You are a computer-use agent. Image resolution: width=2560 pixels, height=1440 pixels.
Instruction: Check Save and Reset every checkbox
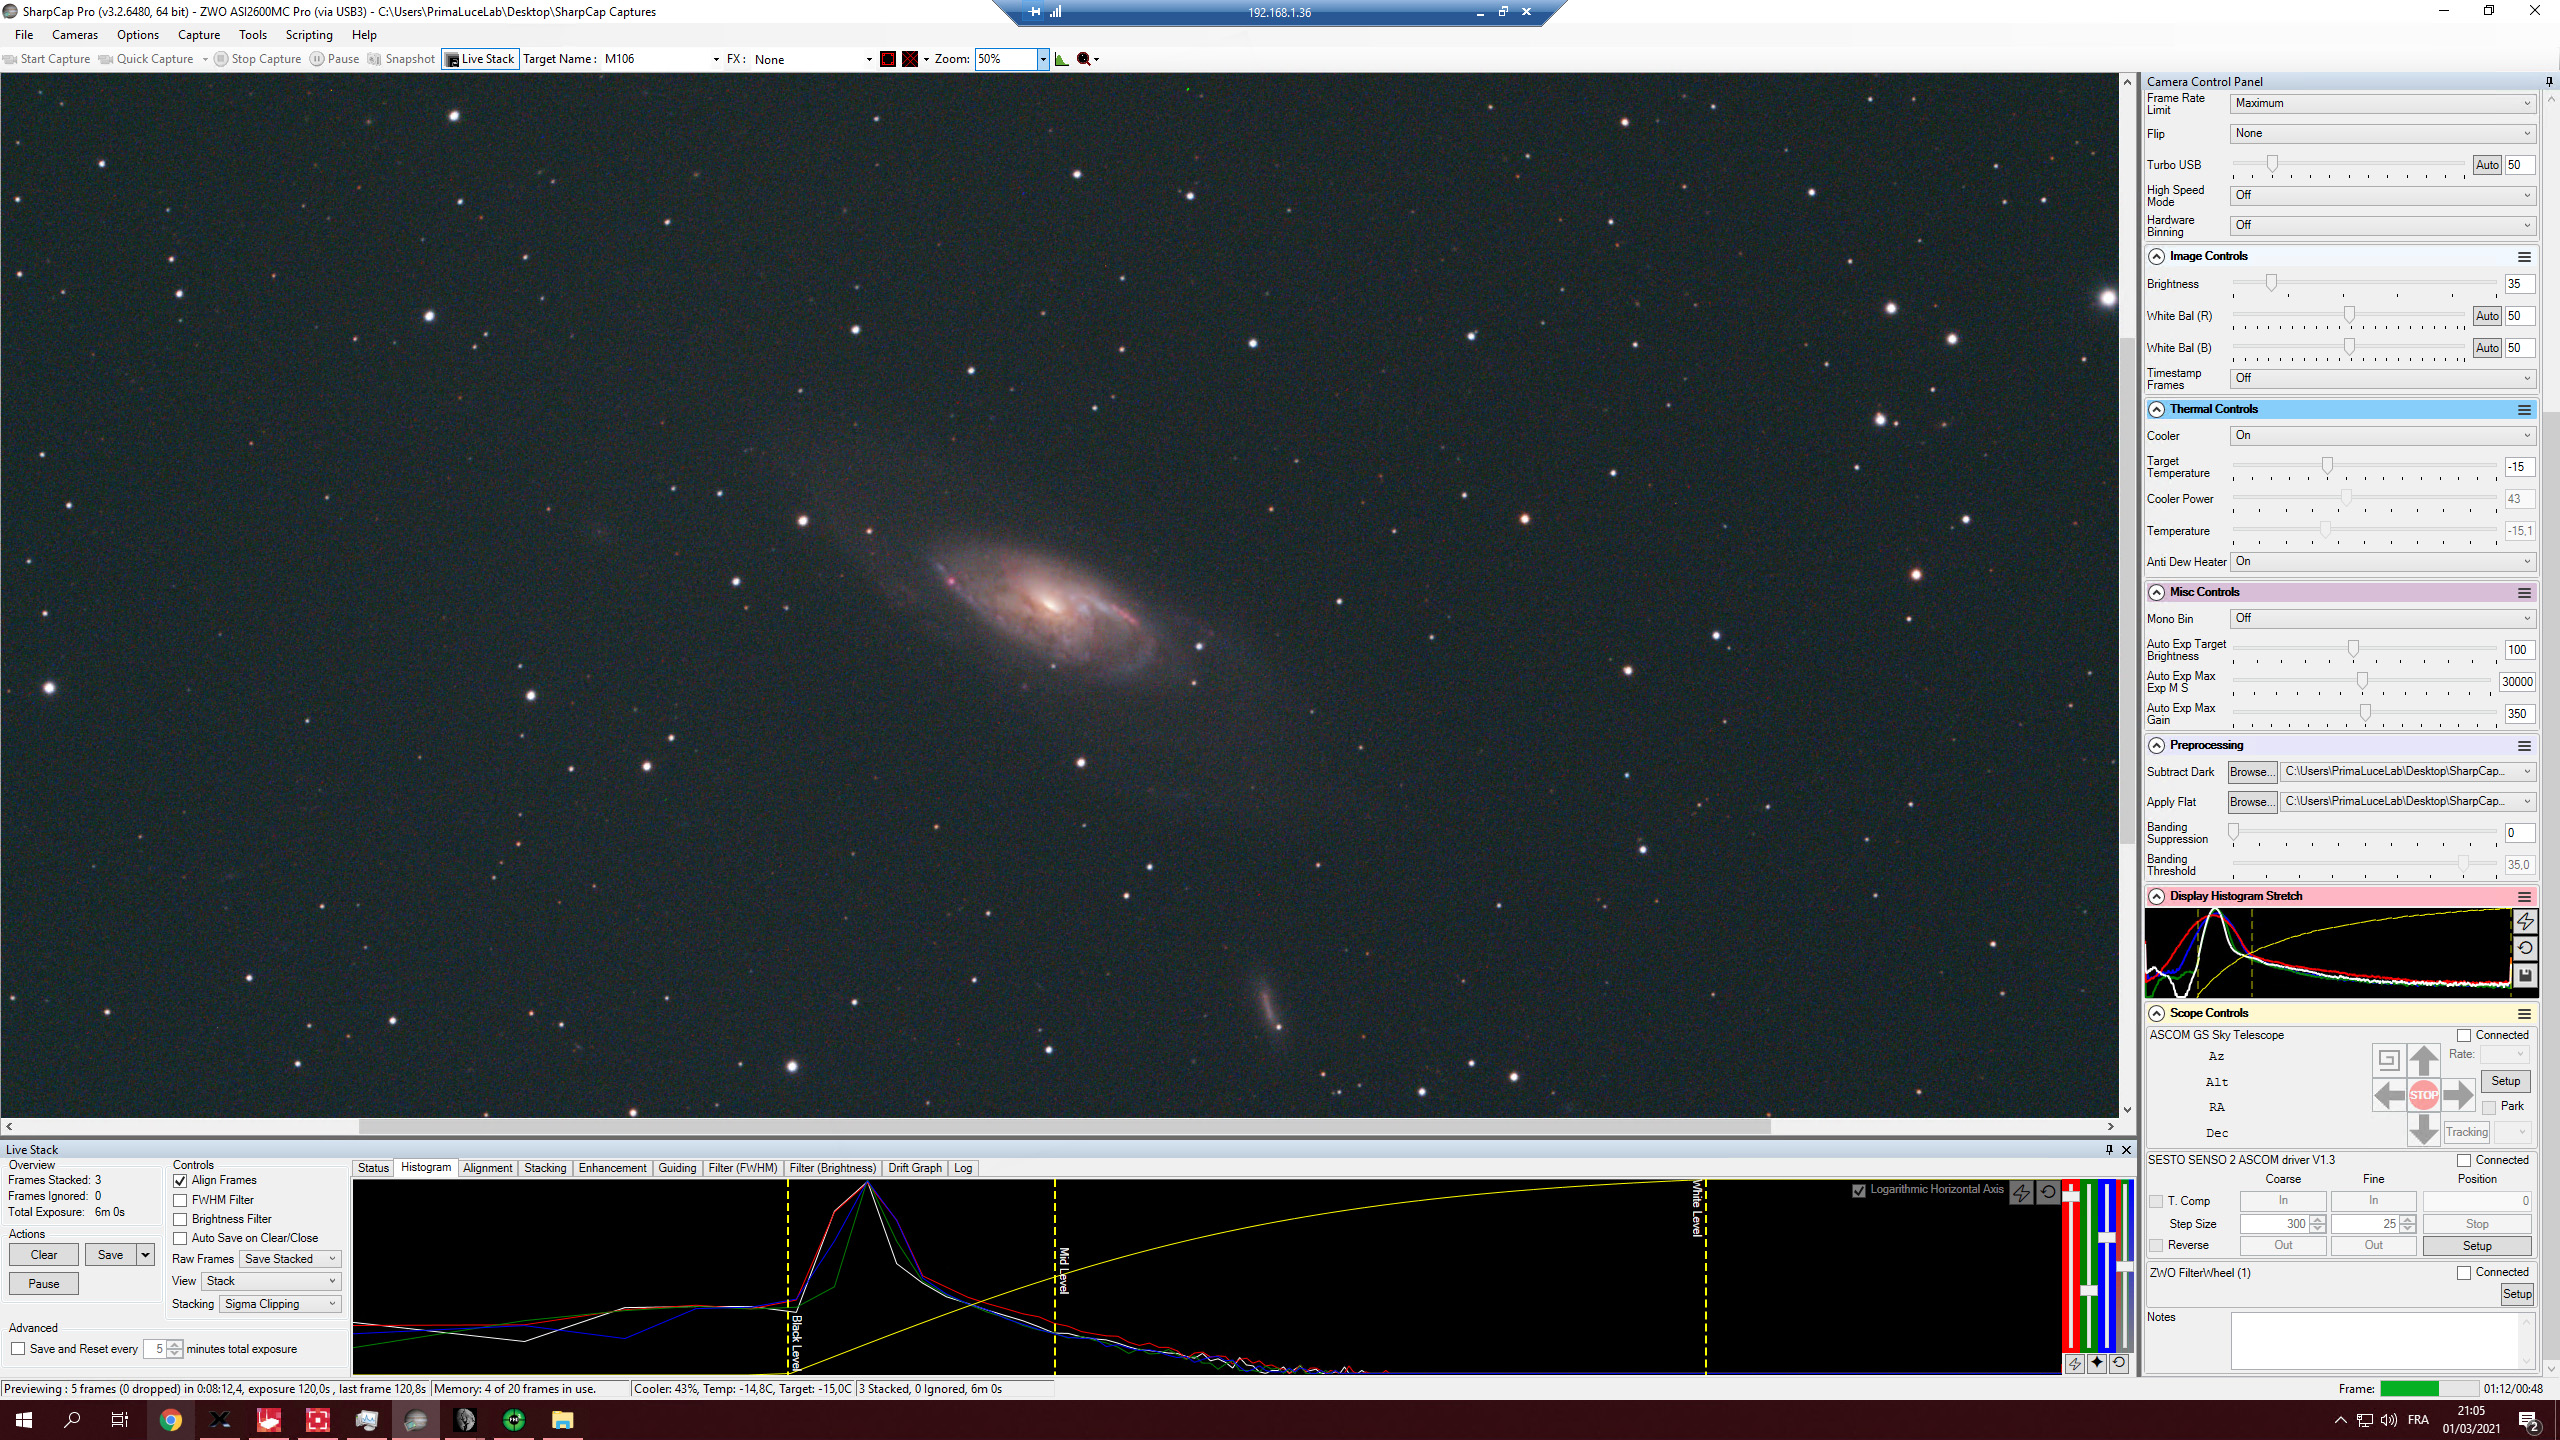[18, 1349]
